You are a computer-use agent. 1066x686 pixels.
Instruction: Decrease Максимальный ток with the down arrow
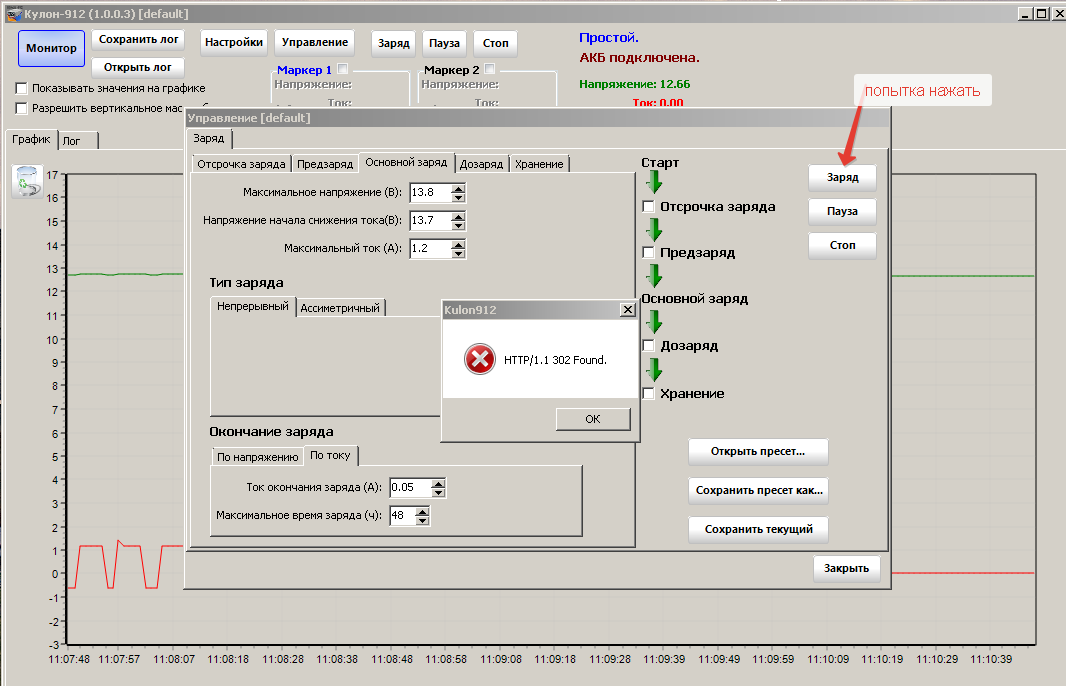coord(458,252)
